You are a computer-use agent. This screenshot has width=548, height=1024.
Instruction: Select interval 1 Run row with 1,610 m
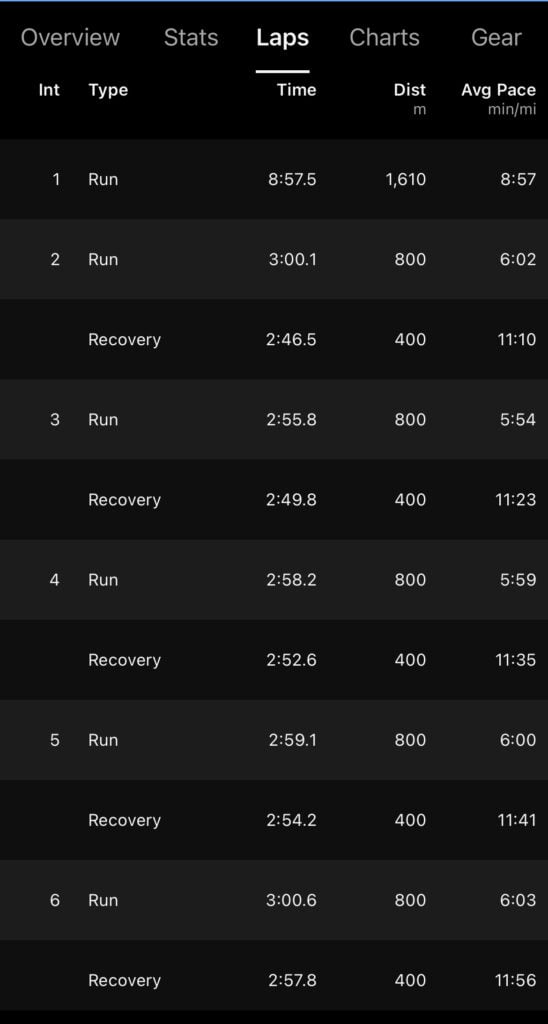click(274, 179)
